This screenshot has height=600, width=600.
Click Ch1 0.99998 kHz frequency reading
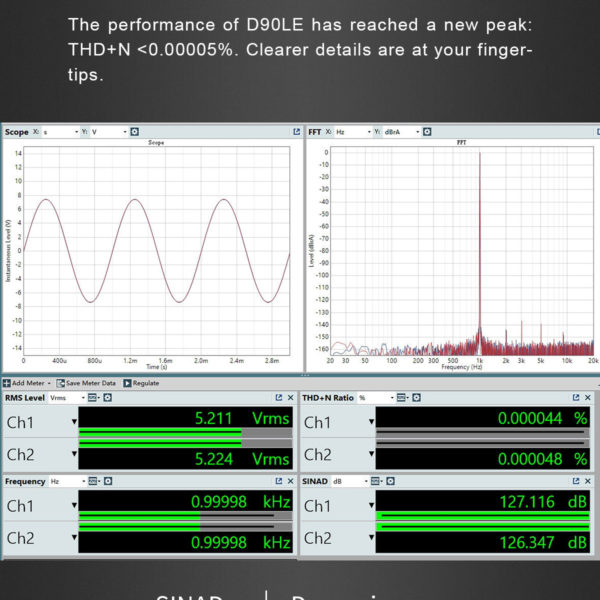(x=241, y=502)
